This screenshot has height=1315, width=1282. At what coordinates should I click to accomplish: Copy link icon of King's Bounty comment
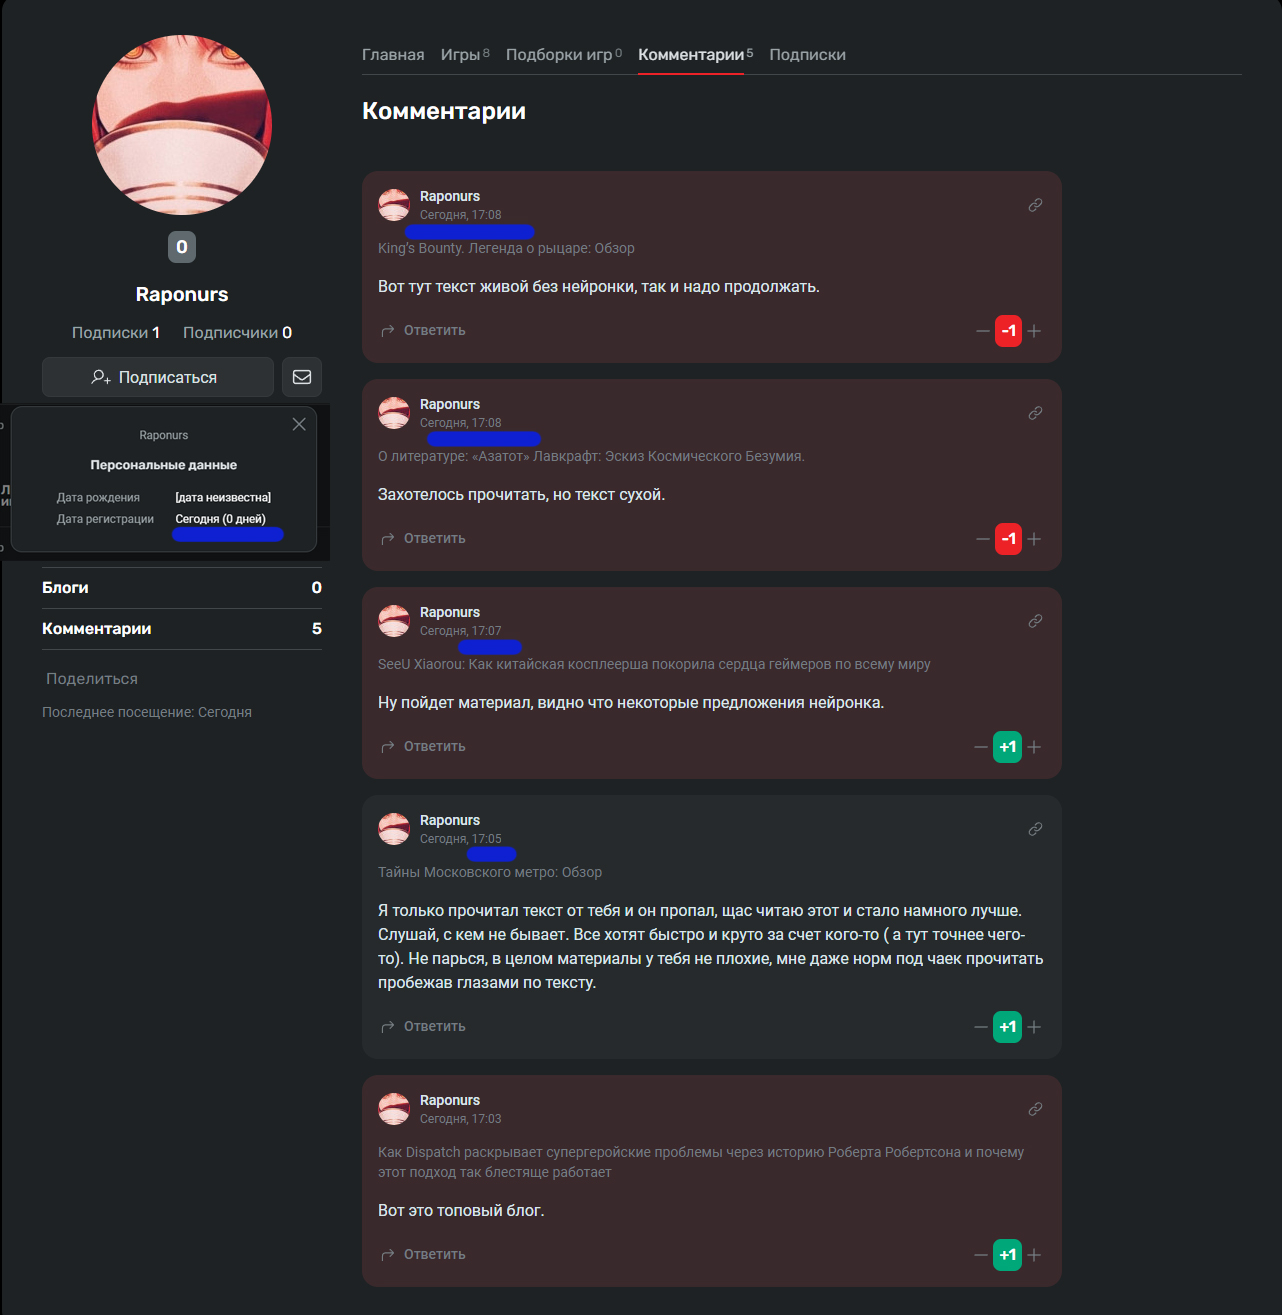click(1035, 205)
